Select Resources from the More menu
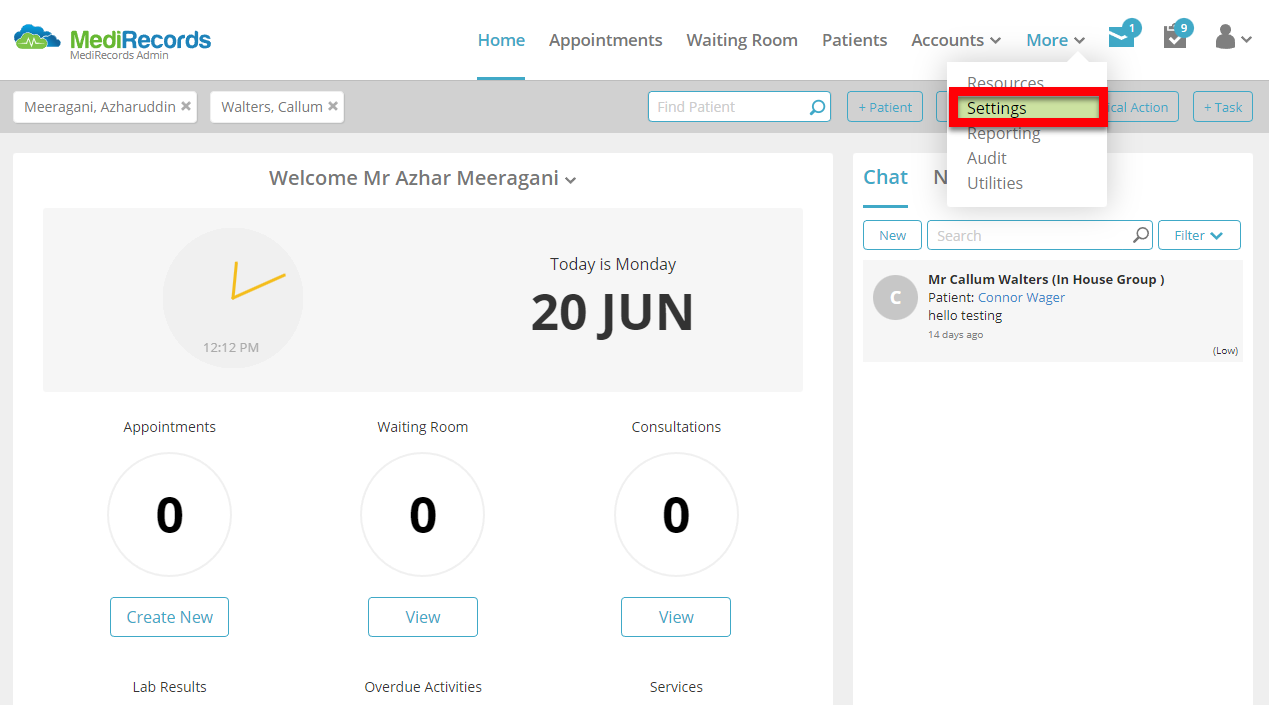The width and height of the screenshot is (1269, 705). (1005, 83)
